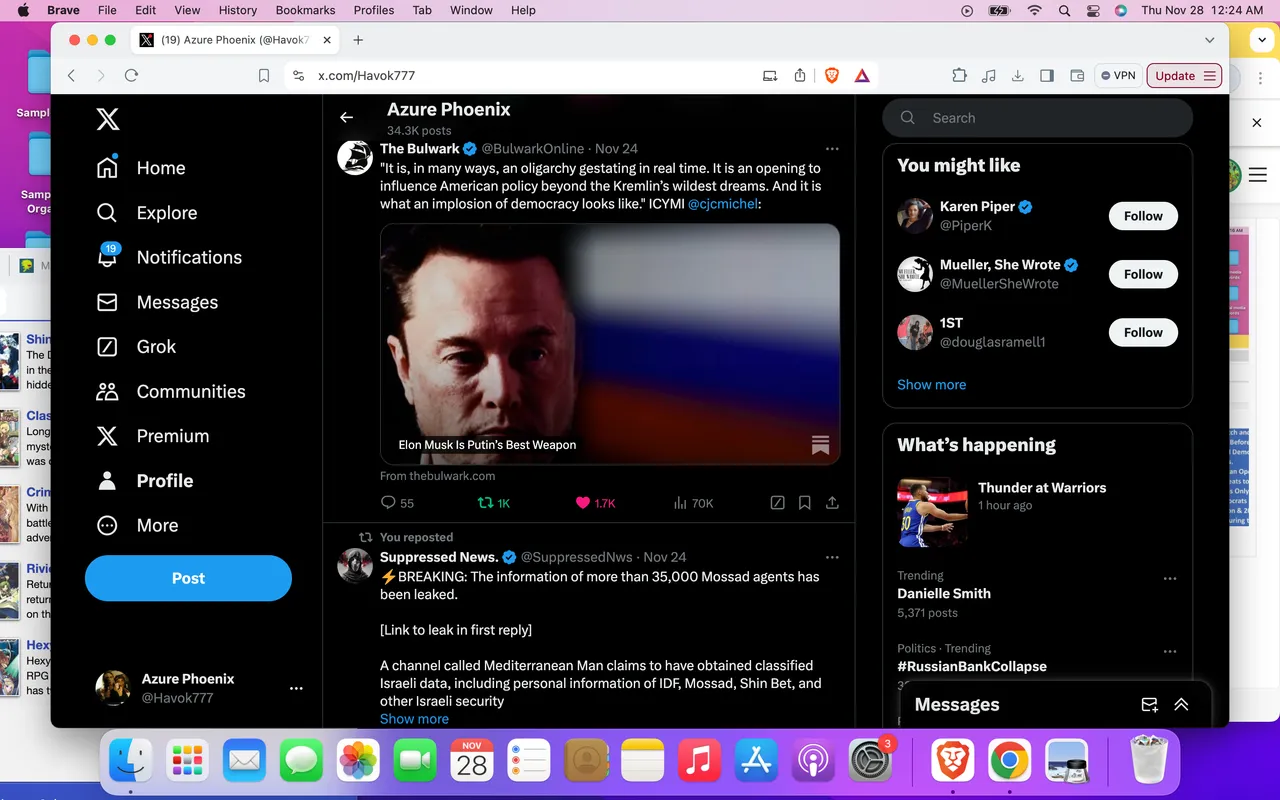Open #RussianBankCollapse trending topic

972,666
